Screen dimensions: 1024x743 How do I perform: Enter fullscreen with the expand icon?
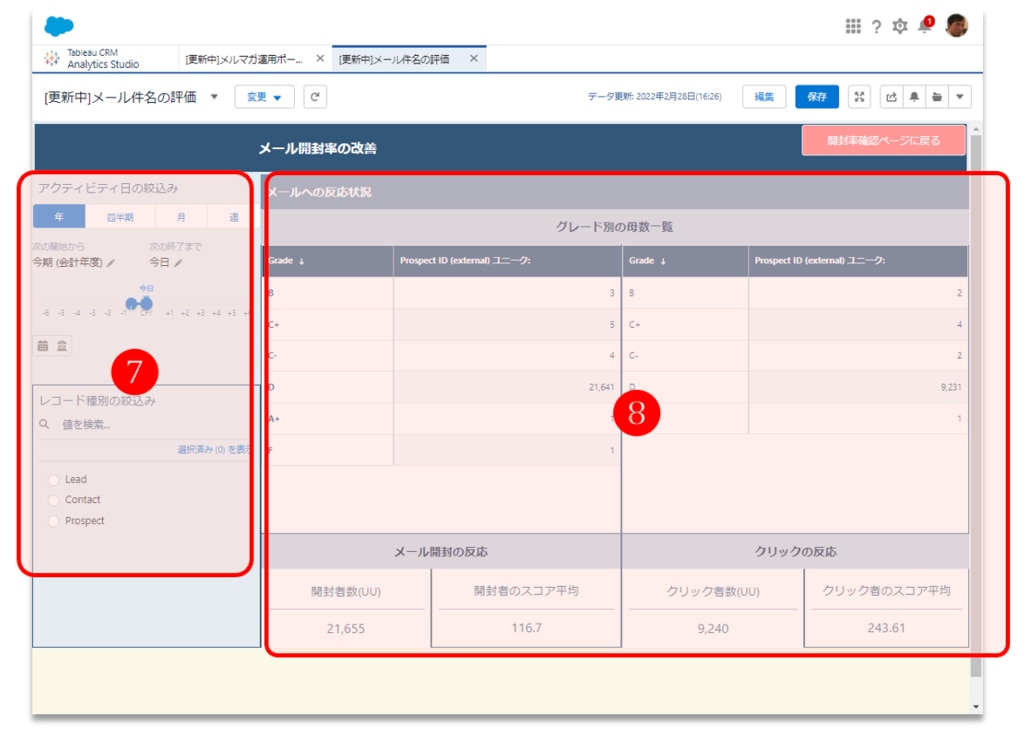(x=860, y=96)
